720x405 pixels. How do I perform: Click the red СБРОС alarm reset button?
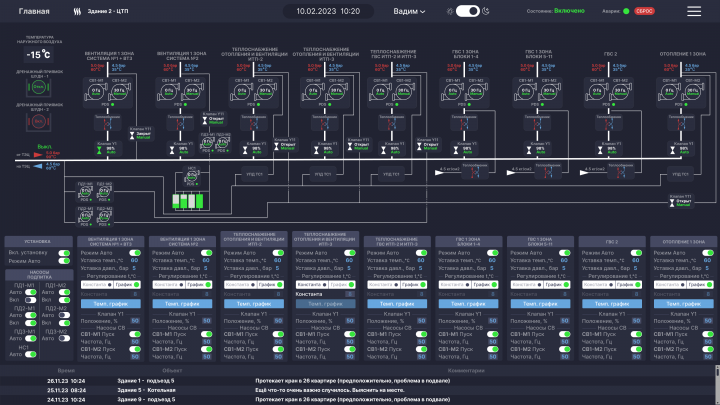pos(644,11)
